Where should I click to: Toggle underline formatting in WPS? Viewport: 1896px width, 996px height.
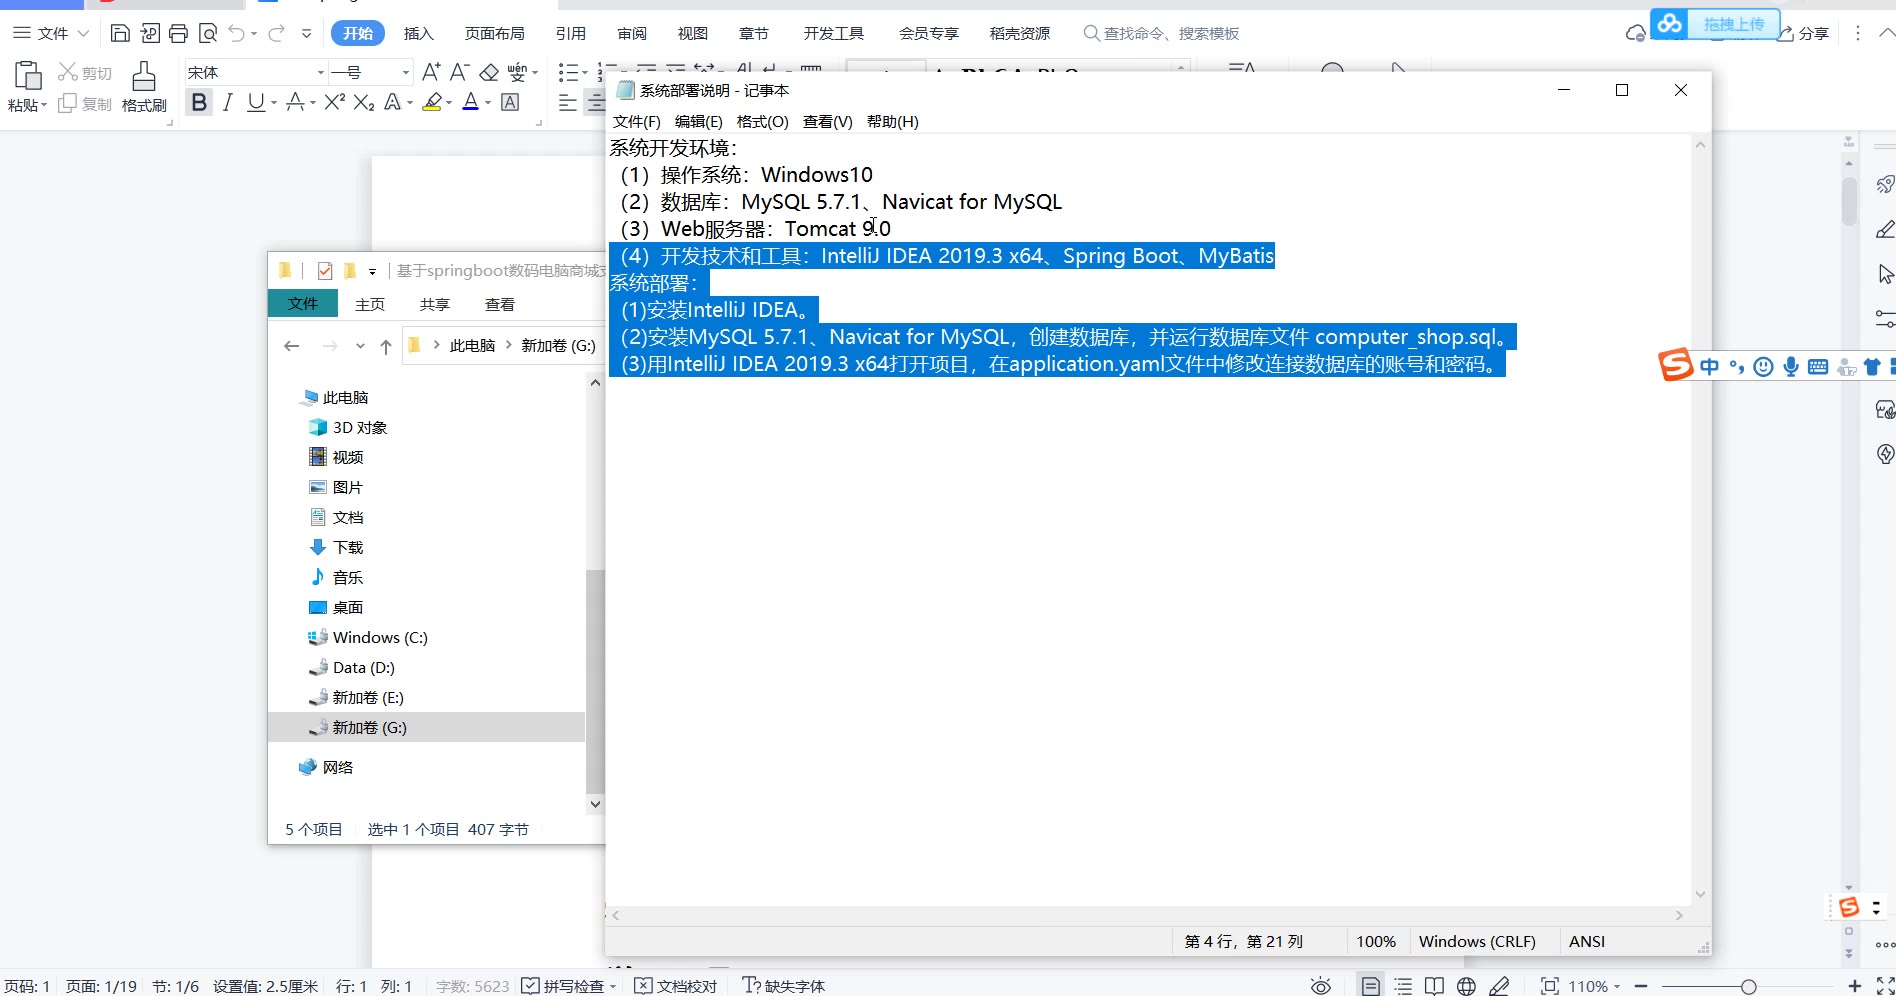(256, 102)
